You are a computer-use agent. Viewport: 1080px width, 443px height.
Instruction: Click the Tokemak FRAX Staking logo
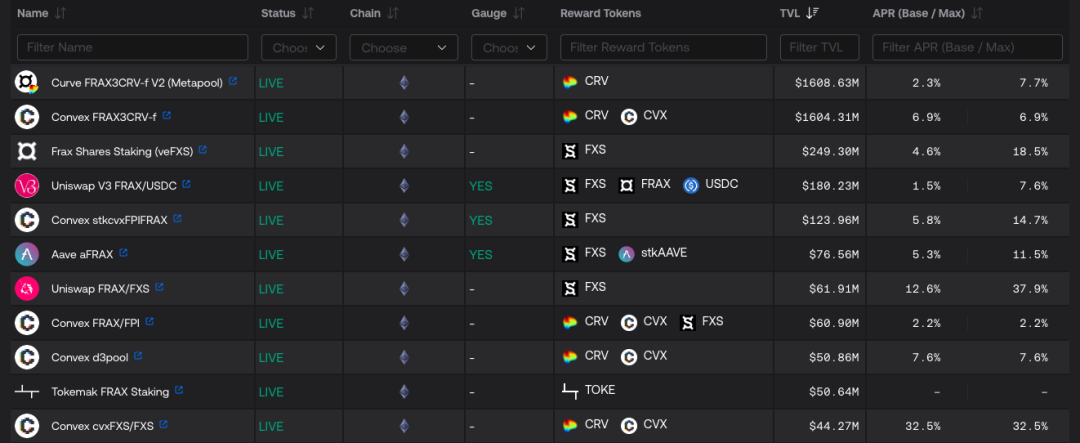[27, 391]
